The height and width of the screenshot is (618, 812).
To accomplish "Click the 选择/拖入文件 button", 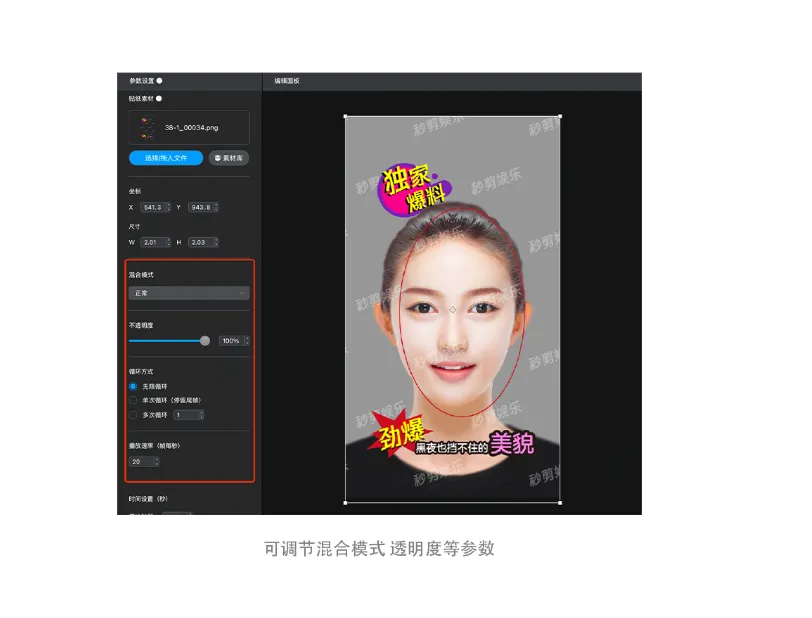I will pyautogui.click(x=166, y=158).
